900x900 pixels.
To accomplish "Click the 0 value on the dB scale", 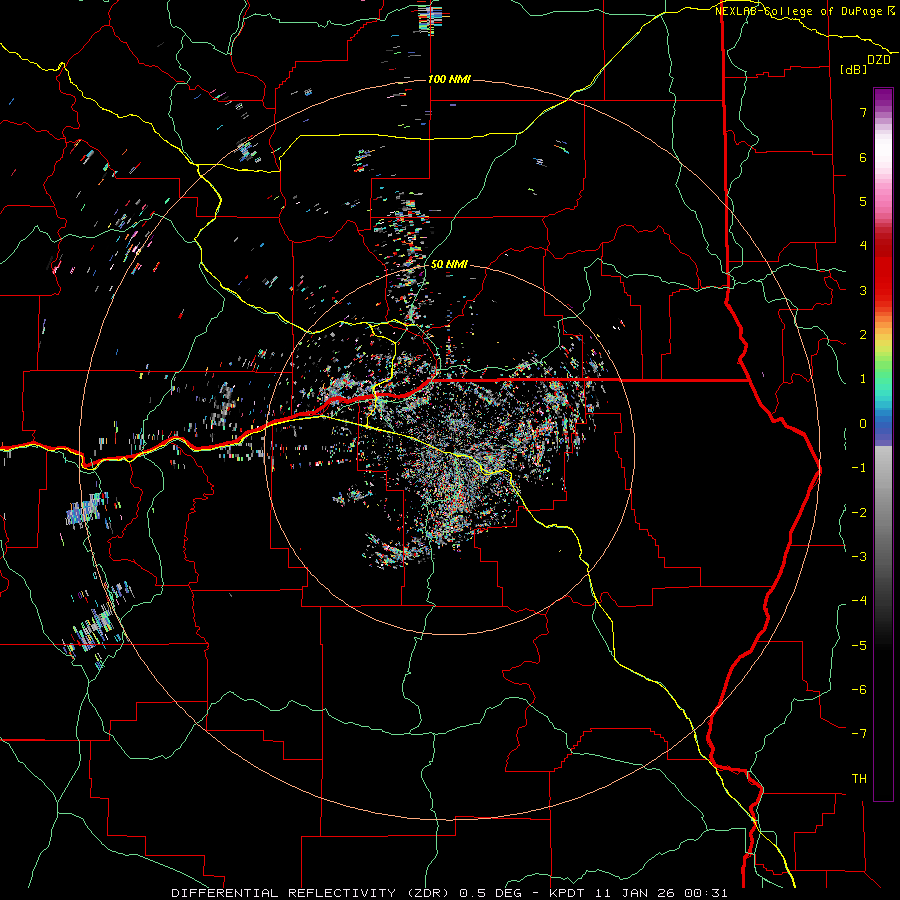I will [863, 424].
